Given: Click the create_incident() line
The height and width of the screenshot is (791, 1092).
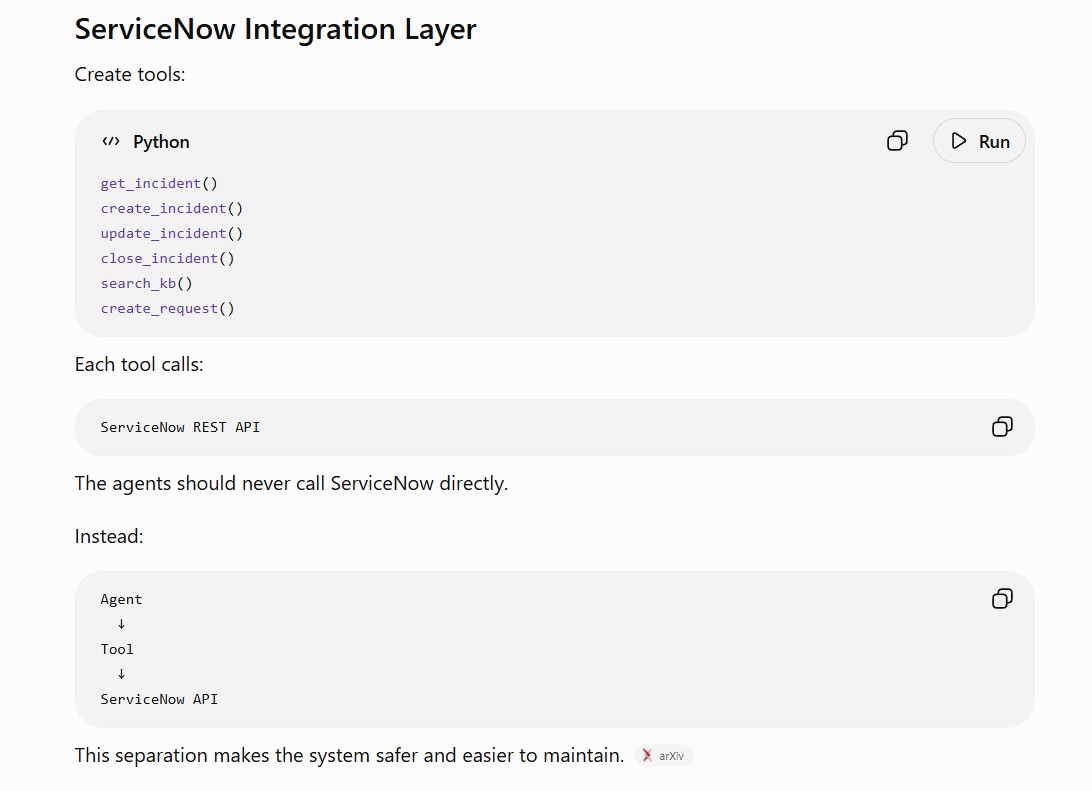Looking at the screenshot, I should pyautogui.click(x=171, y=208).
